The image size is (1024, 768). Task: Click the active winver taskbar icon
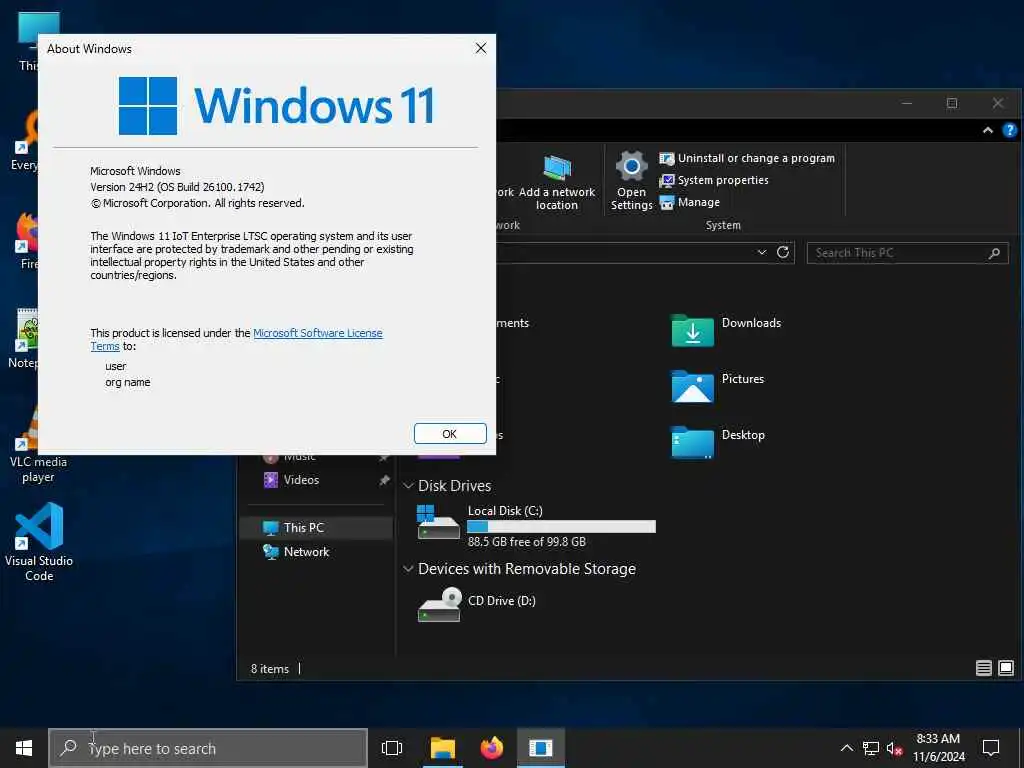point(541,748)
